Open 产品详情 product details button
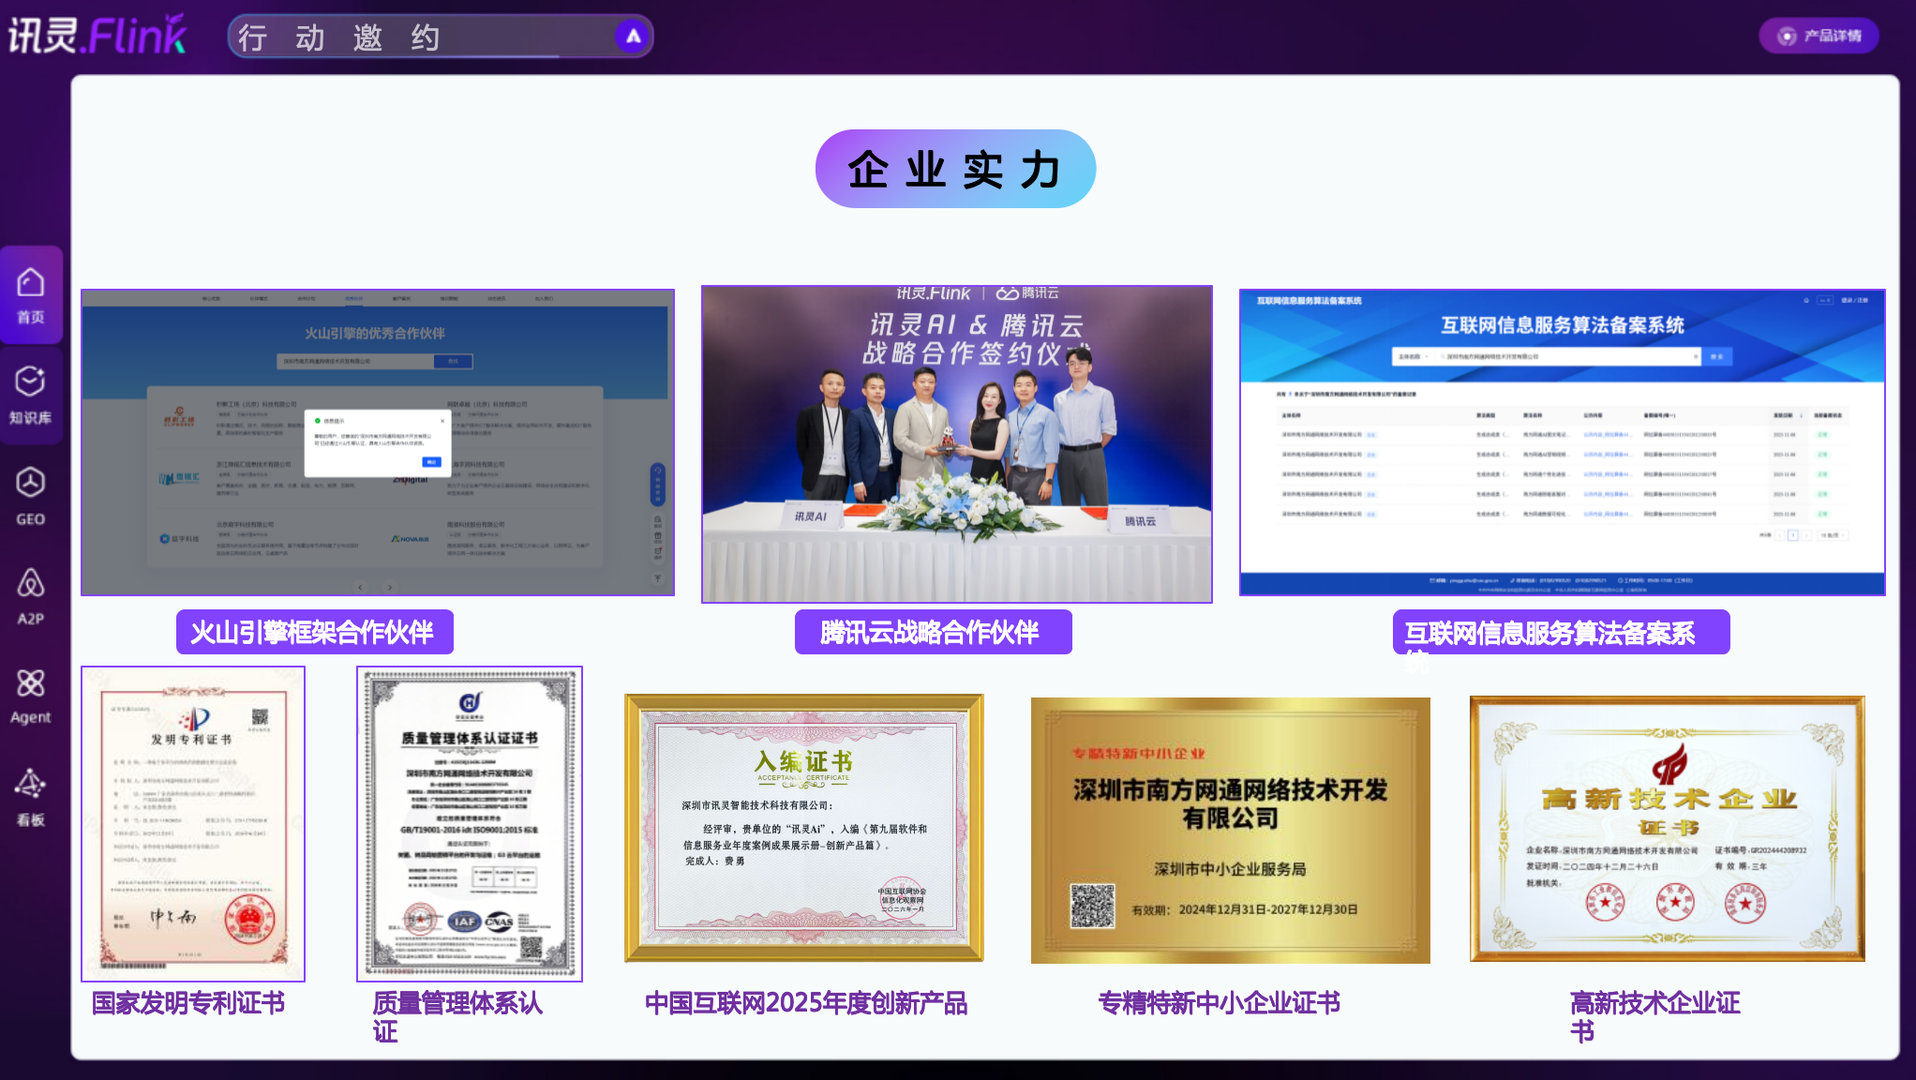 (x=1818, y=36)
